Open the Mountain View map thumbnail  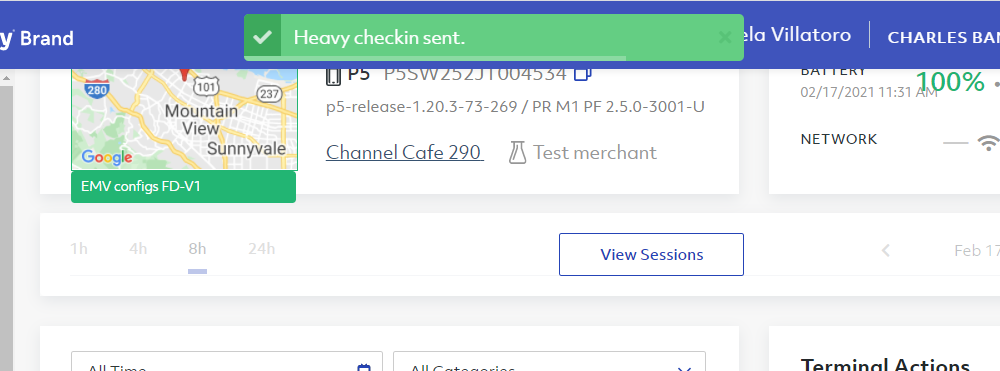184,119
